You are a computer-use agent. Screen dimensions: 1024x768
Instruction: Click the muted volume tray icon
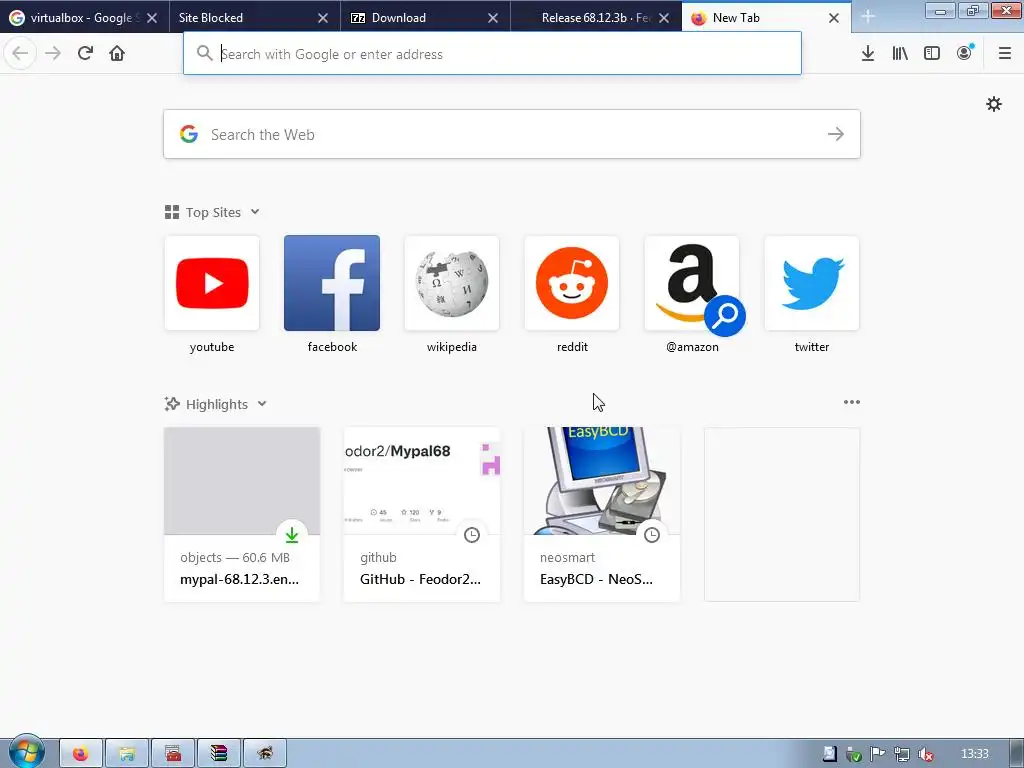[925, 754]
